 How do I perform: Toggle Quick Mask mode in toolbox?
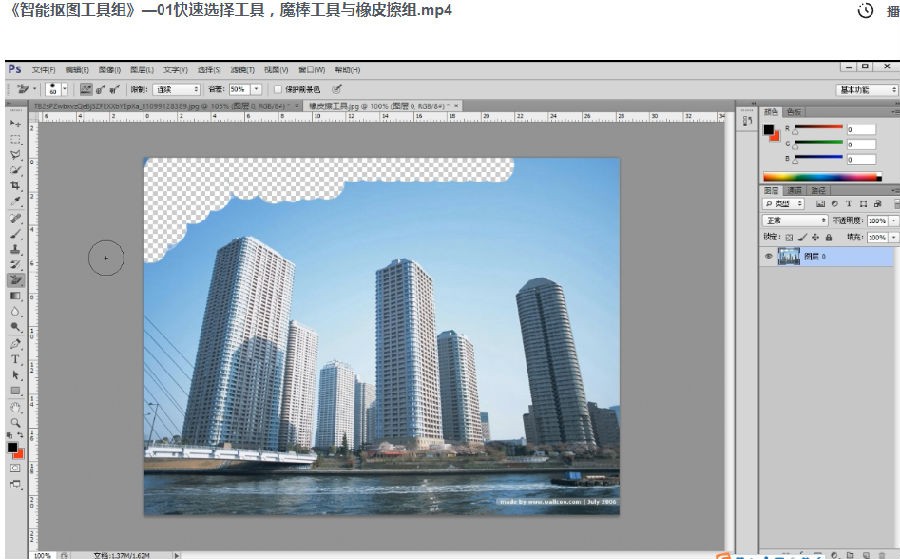tap(15, 468)
